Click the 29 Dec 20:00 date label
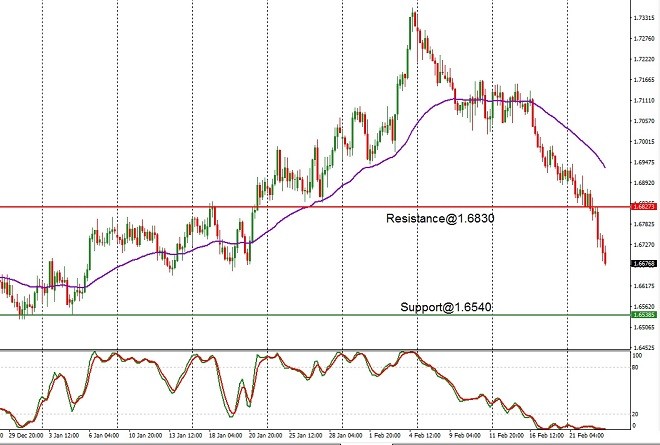The image size is (660, 445). 25,435
